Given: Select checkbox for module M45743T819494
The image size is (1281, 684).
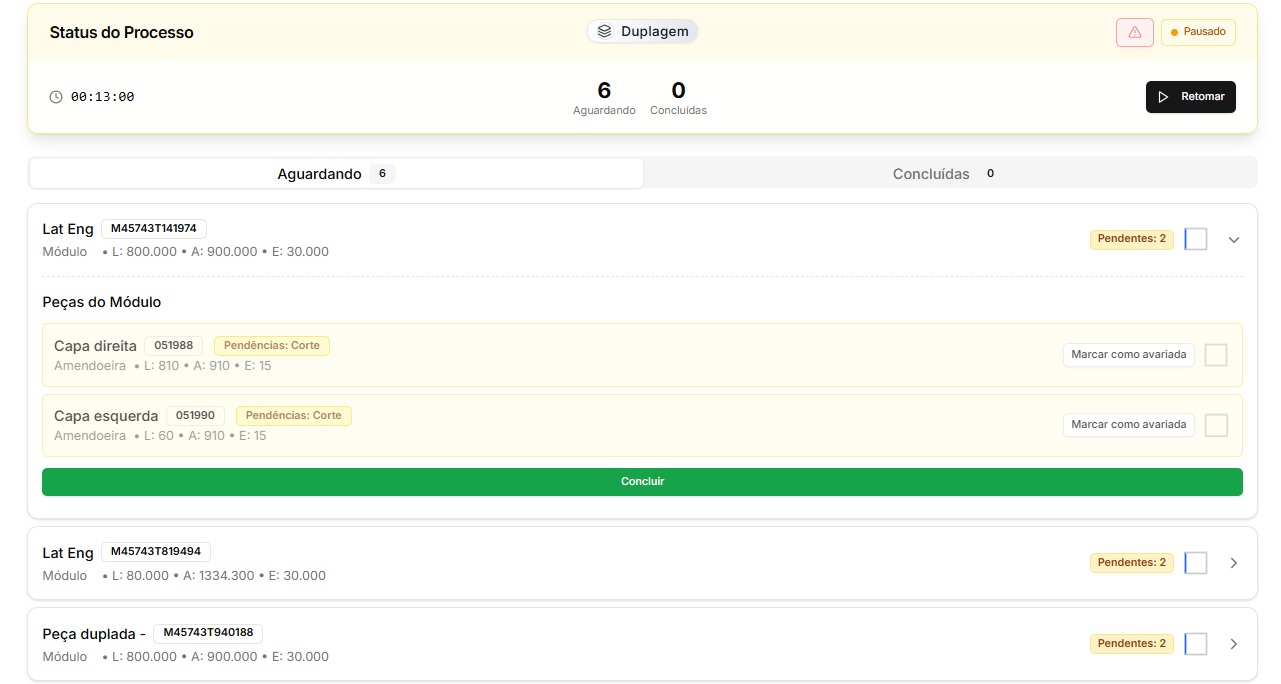Looking at the screenshot, I should coord(1196,563).
